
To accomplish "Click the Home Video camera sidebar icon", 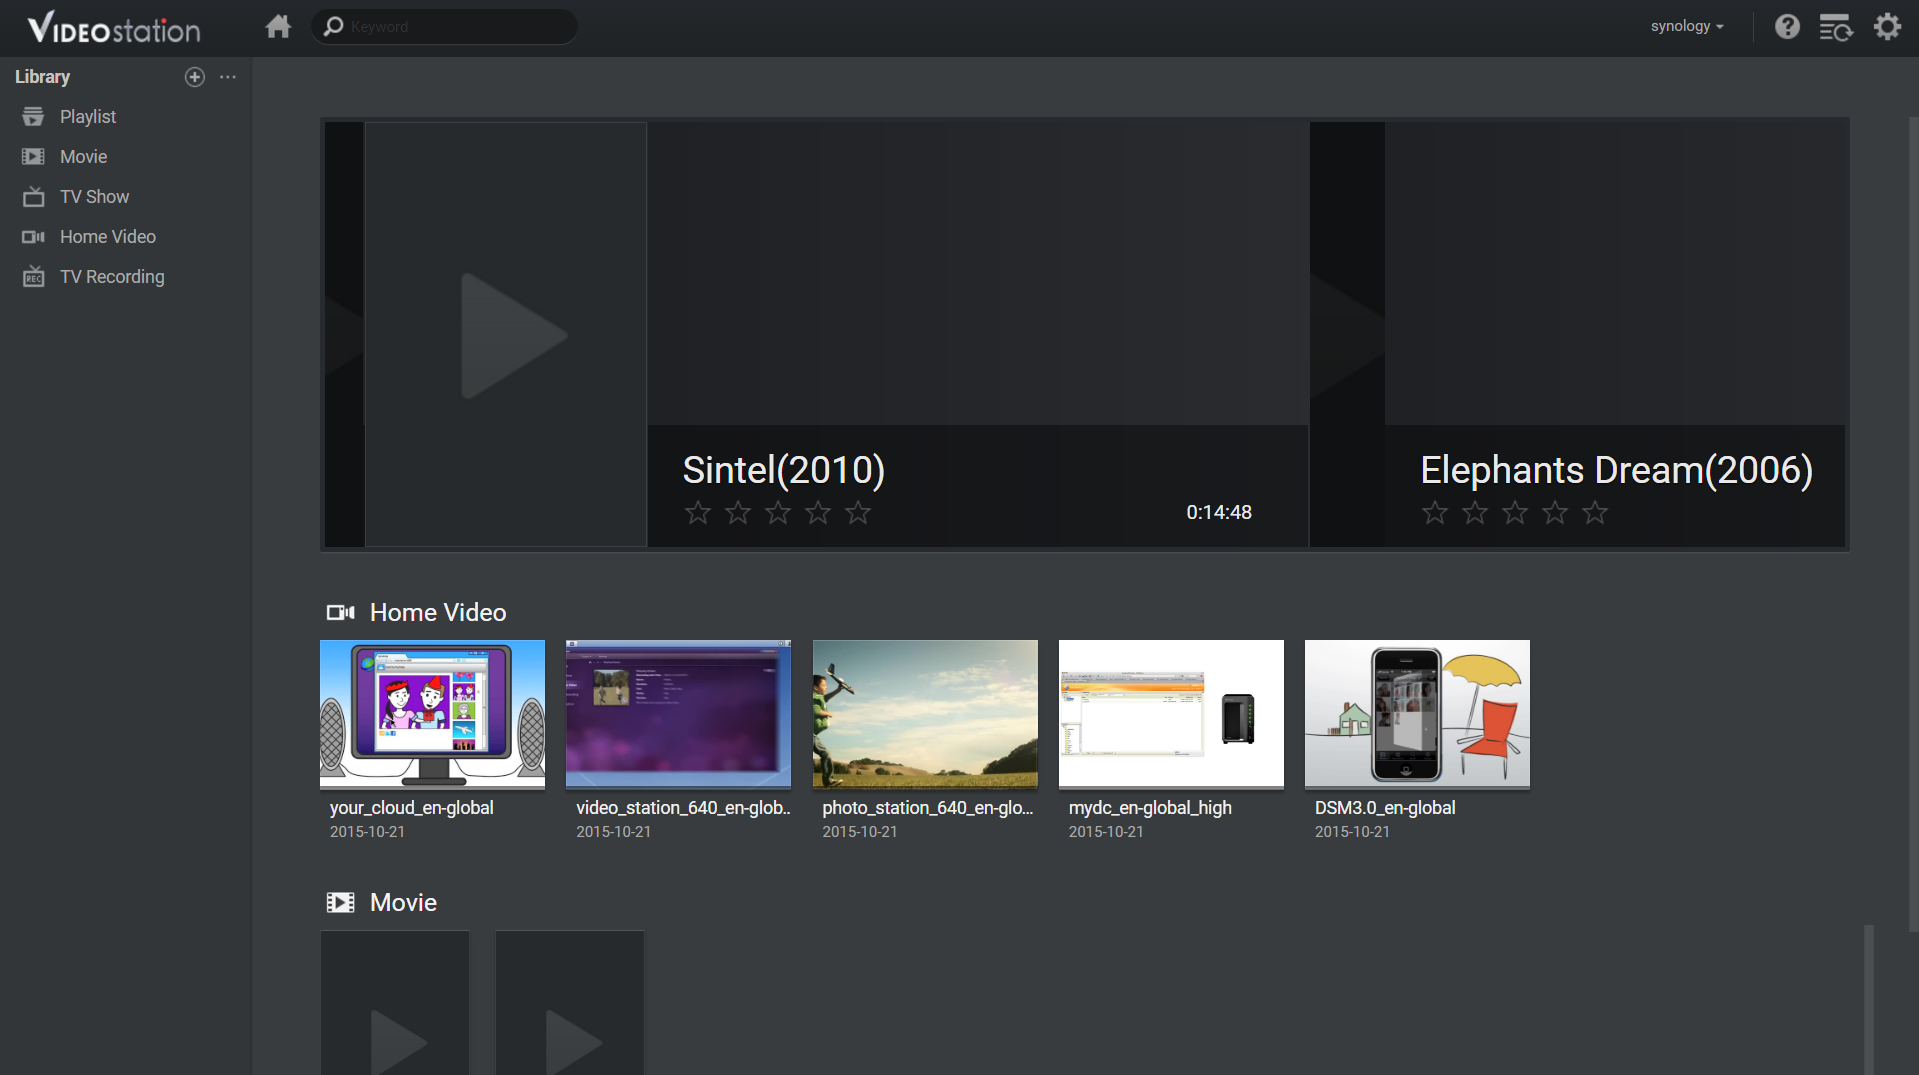I will pyautogui.click(x=34, y=237).
